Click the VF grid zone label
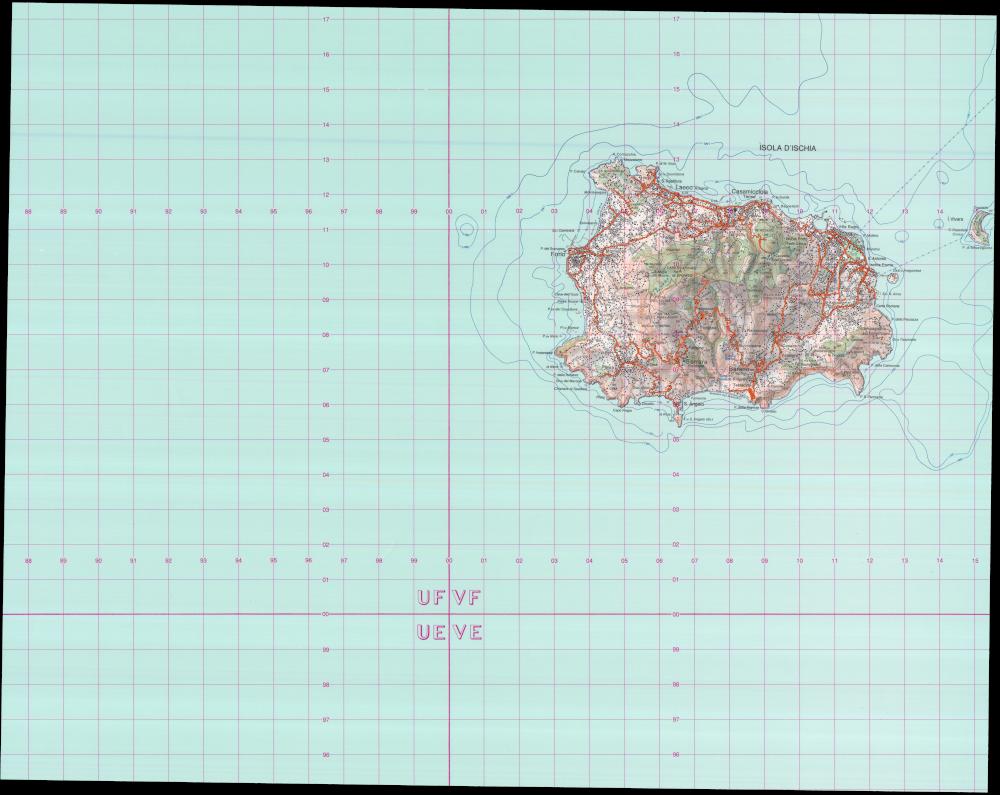The width and height of the screenshot is (1000, 795). 468,599
